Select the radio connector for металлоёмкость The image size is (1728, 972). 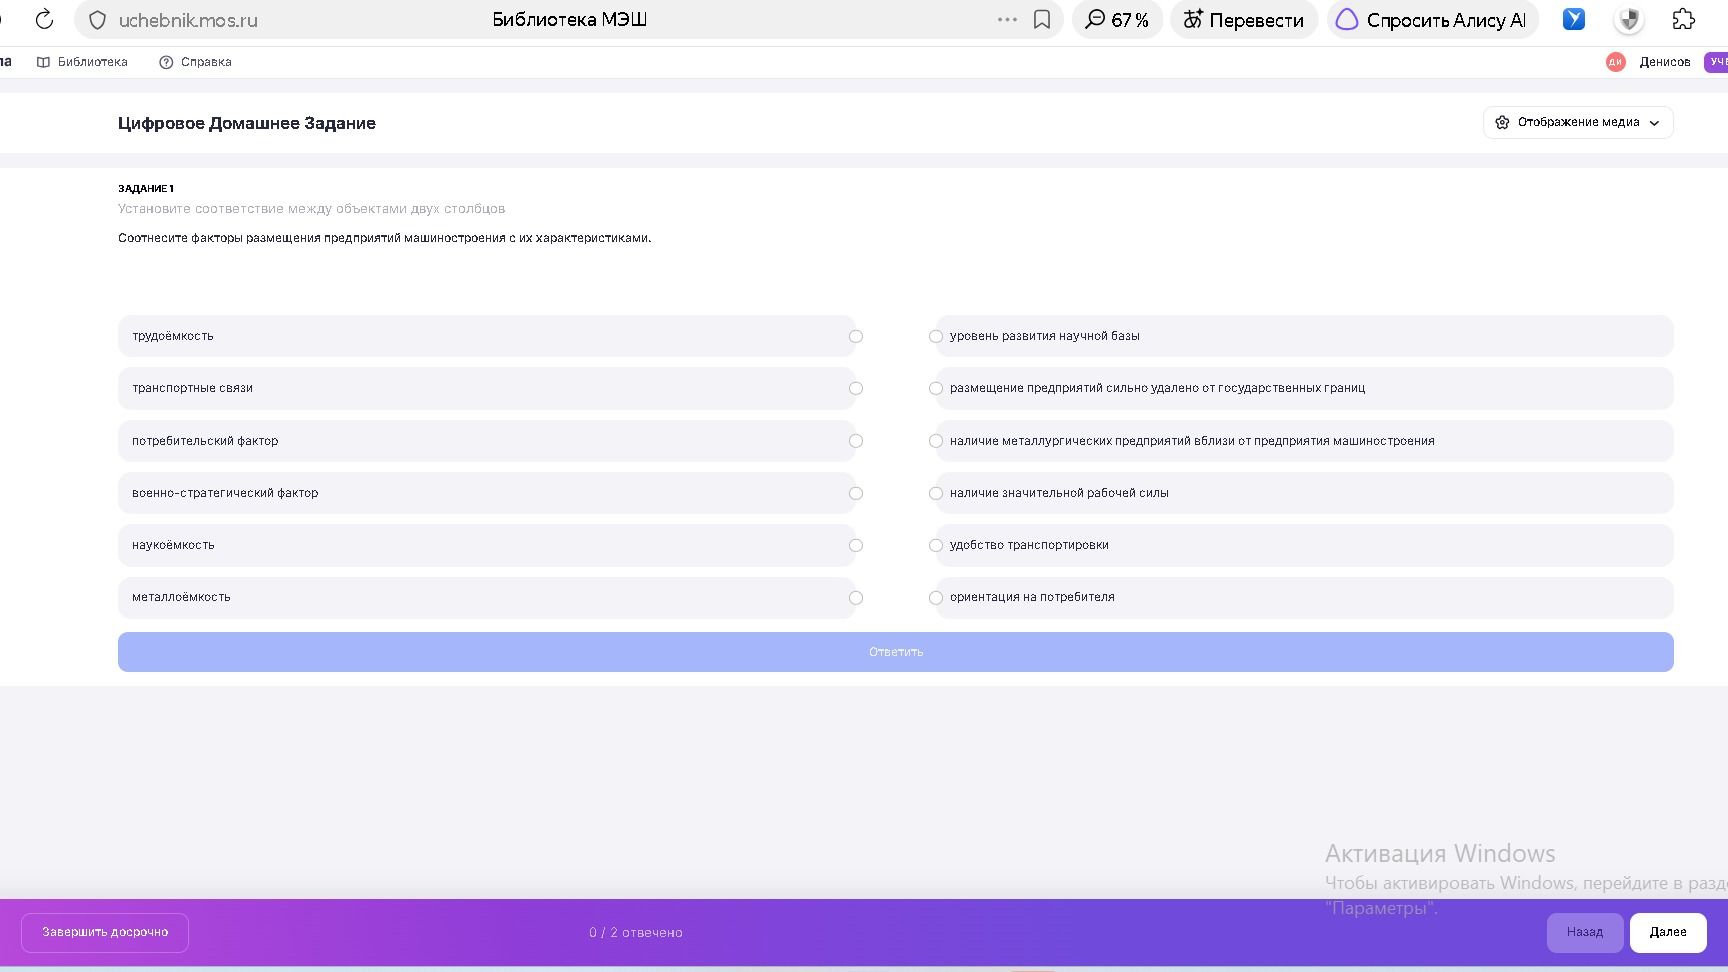pos(856,598)
